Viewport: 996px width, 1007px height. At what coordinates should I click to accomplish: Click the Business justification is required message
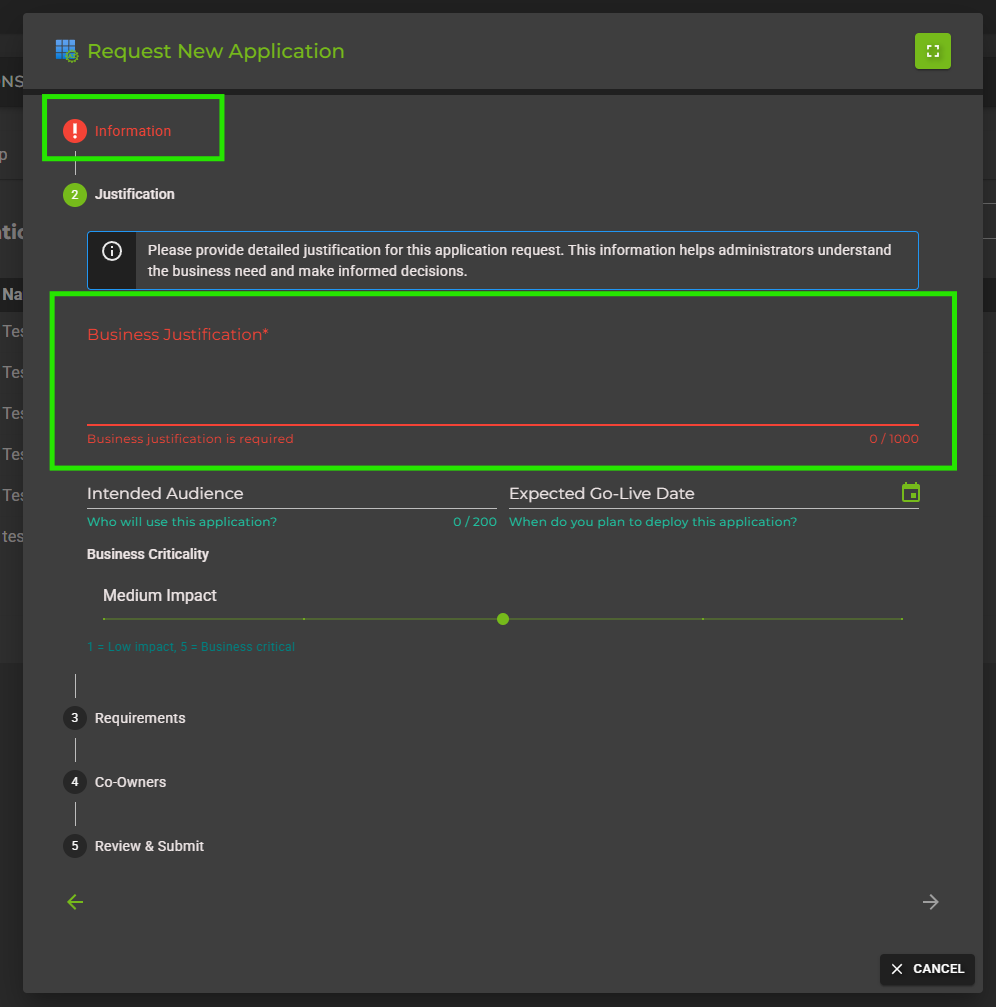pos(190,438)
